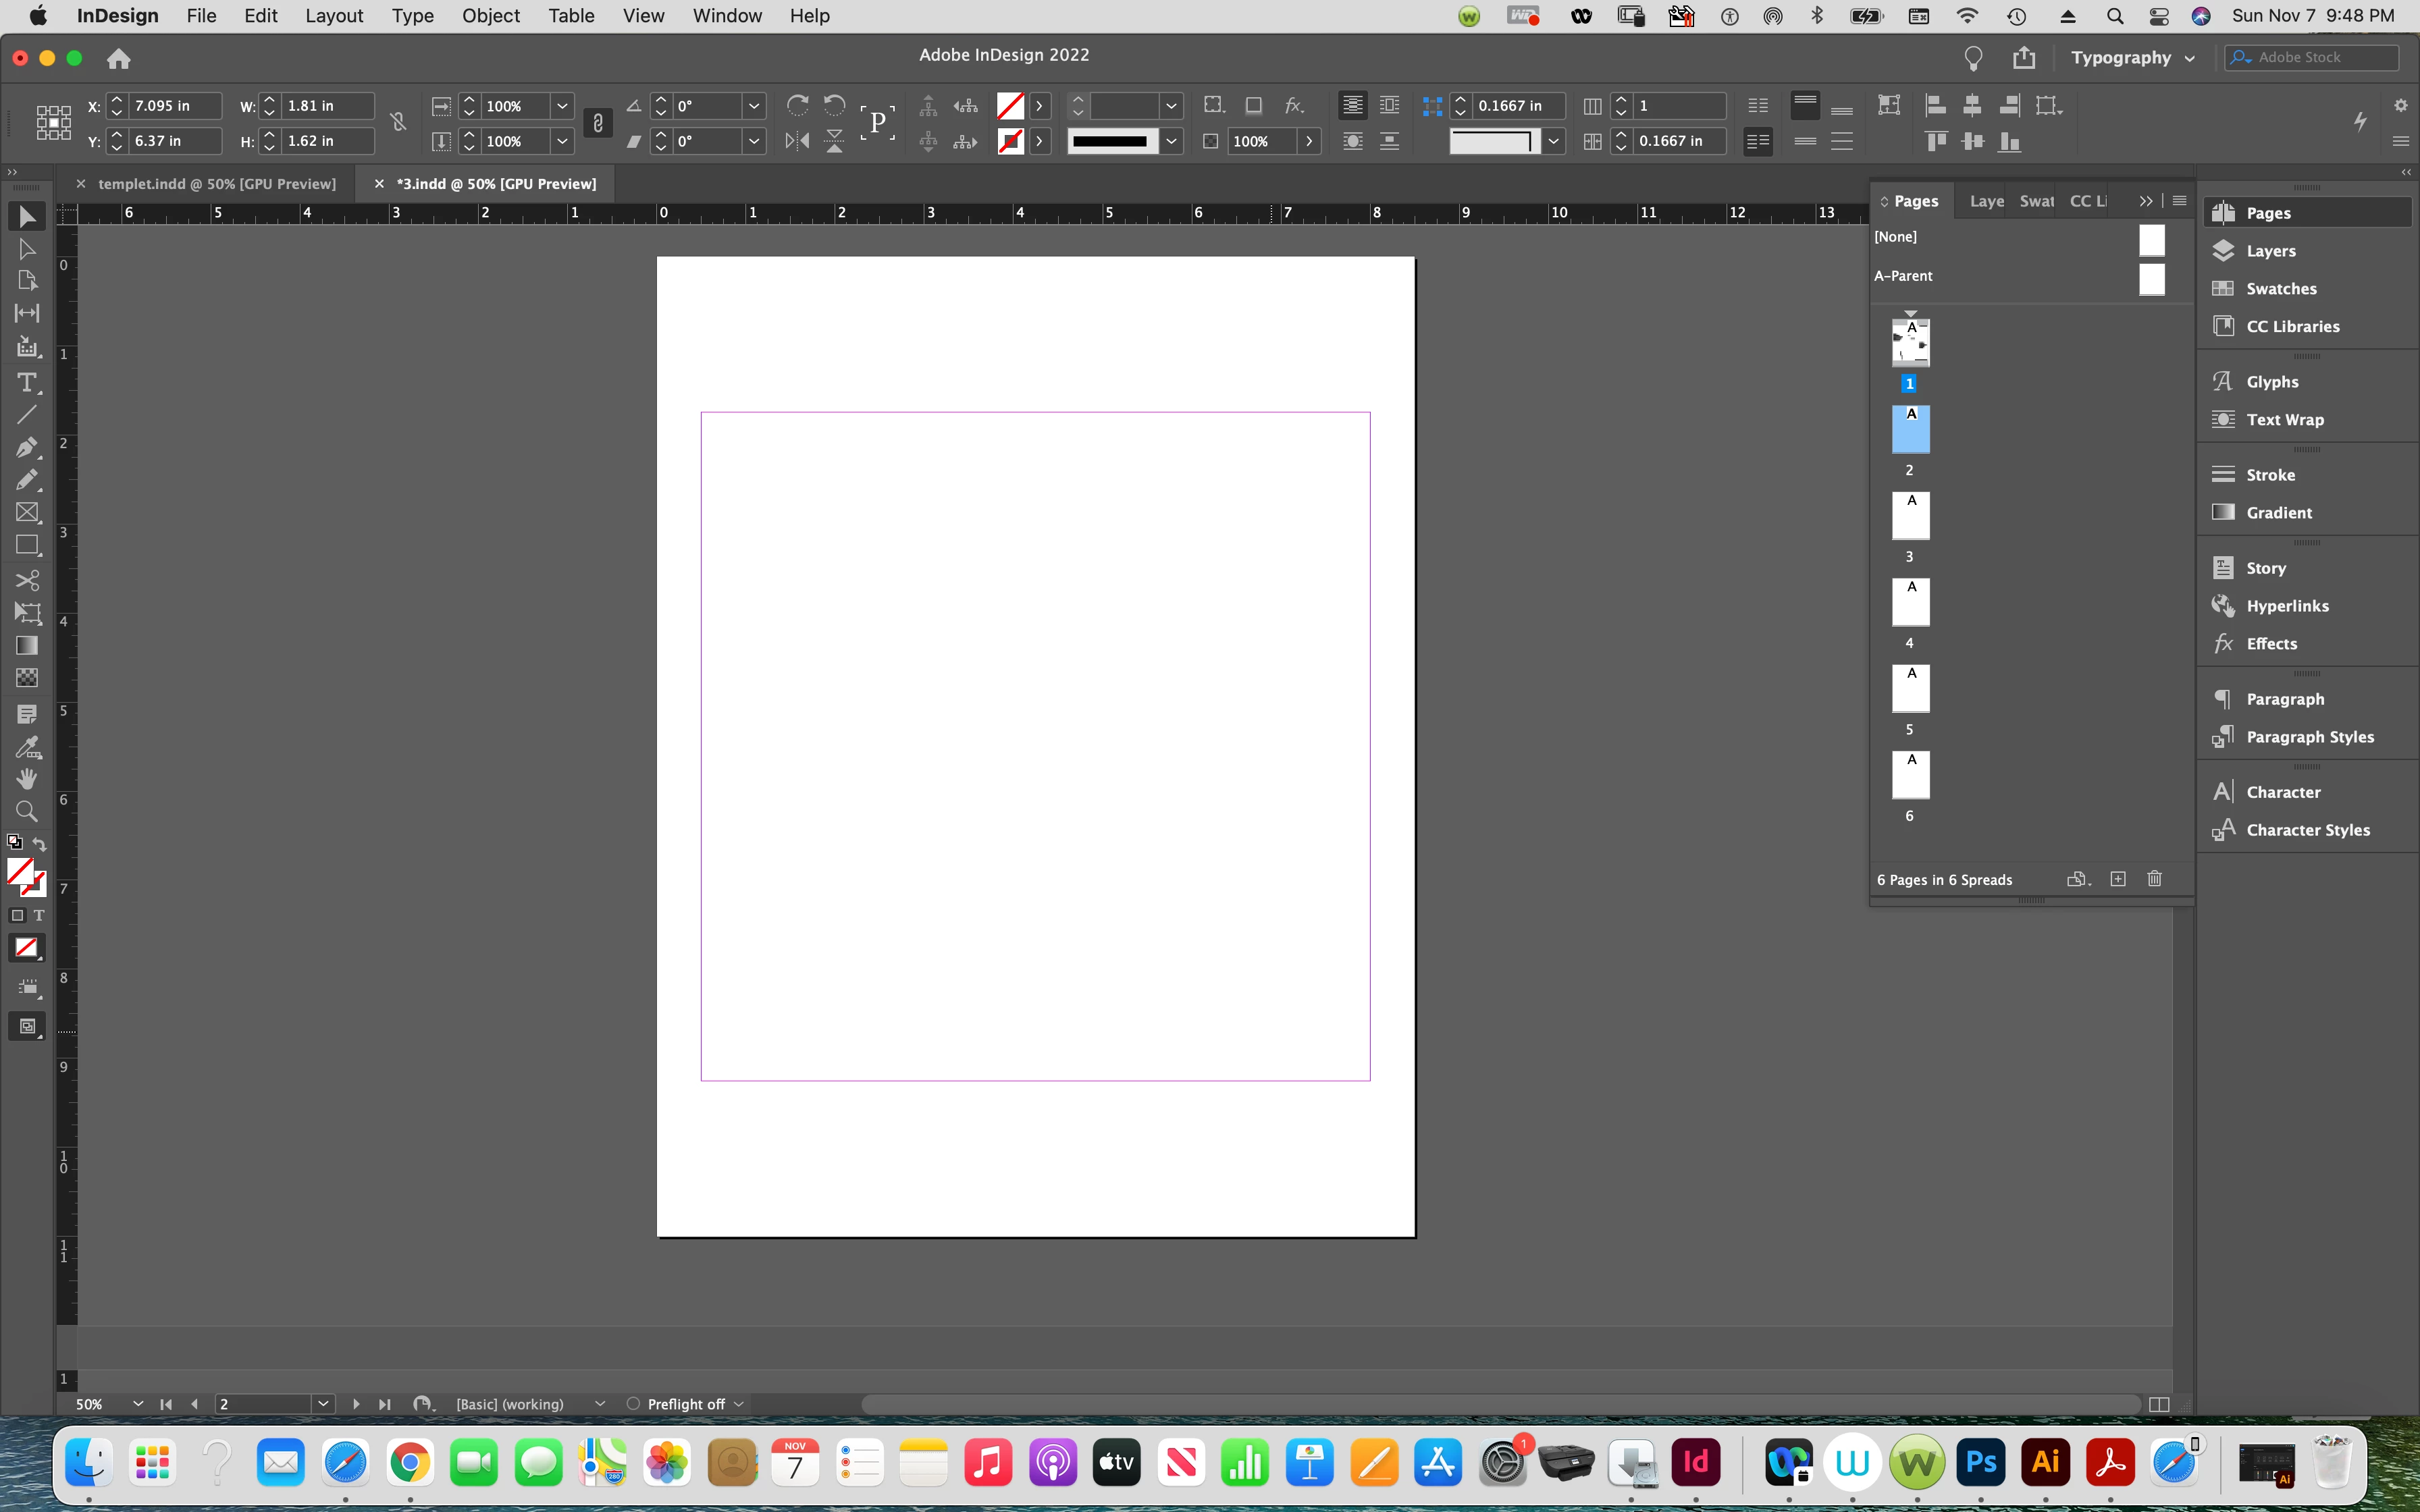This screenshot has width=2420, height=1512.
Task: Select the page 4 thumbnail in Pages panel
Action: pos(1910,602)
